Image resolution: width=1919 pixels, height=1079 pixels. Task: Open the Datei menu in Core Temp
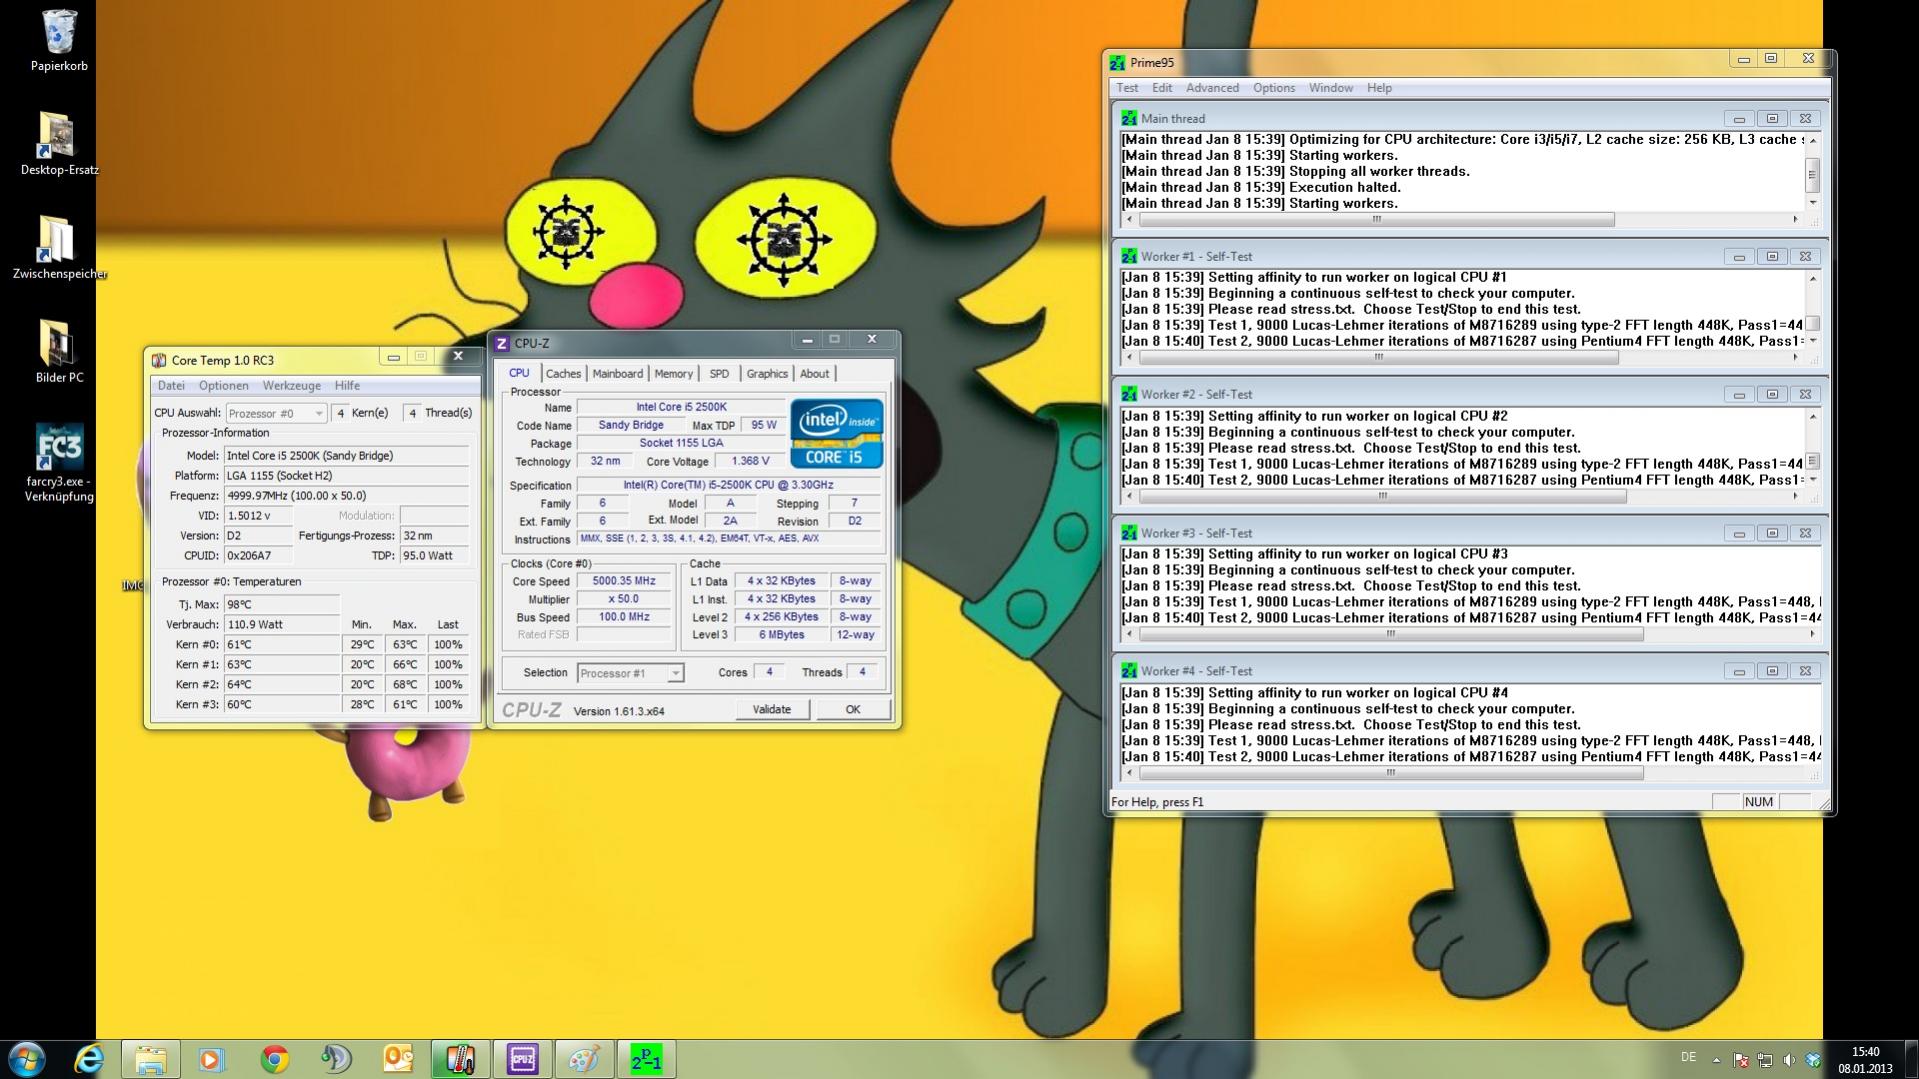171,386
